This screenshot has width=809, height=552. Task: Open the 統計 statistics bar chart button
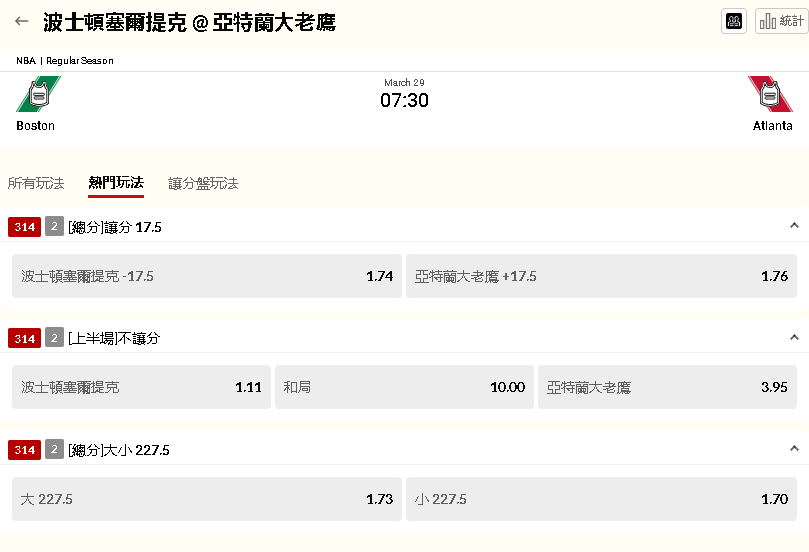click(781, 21)
